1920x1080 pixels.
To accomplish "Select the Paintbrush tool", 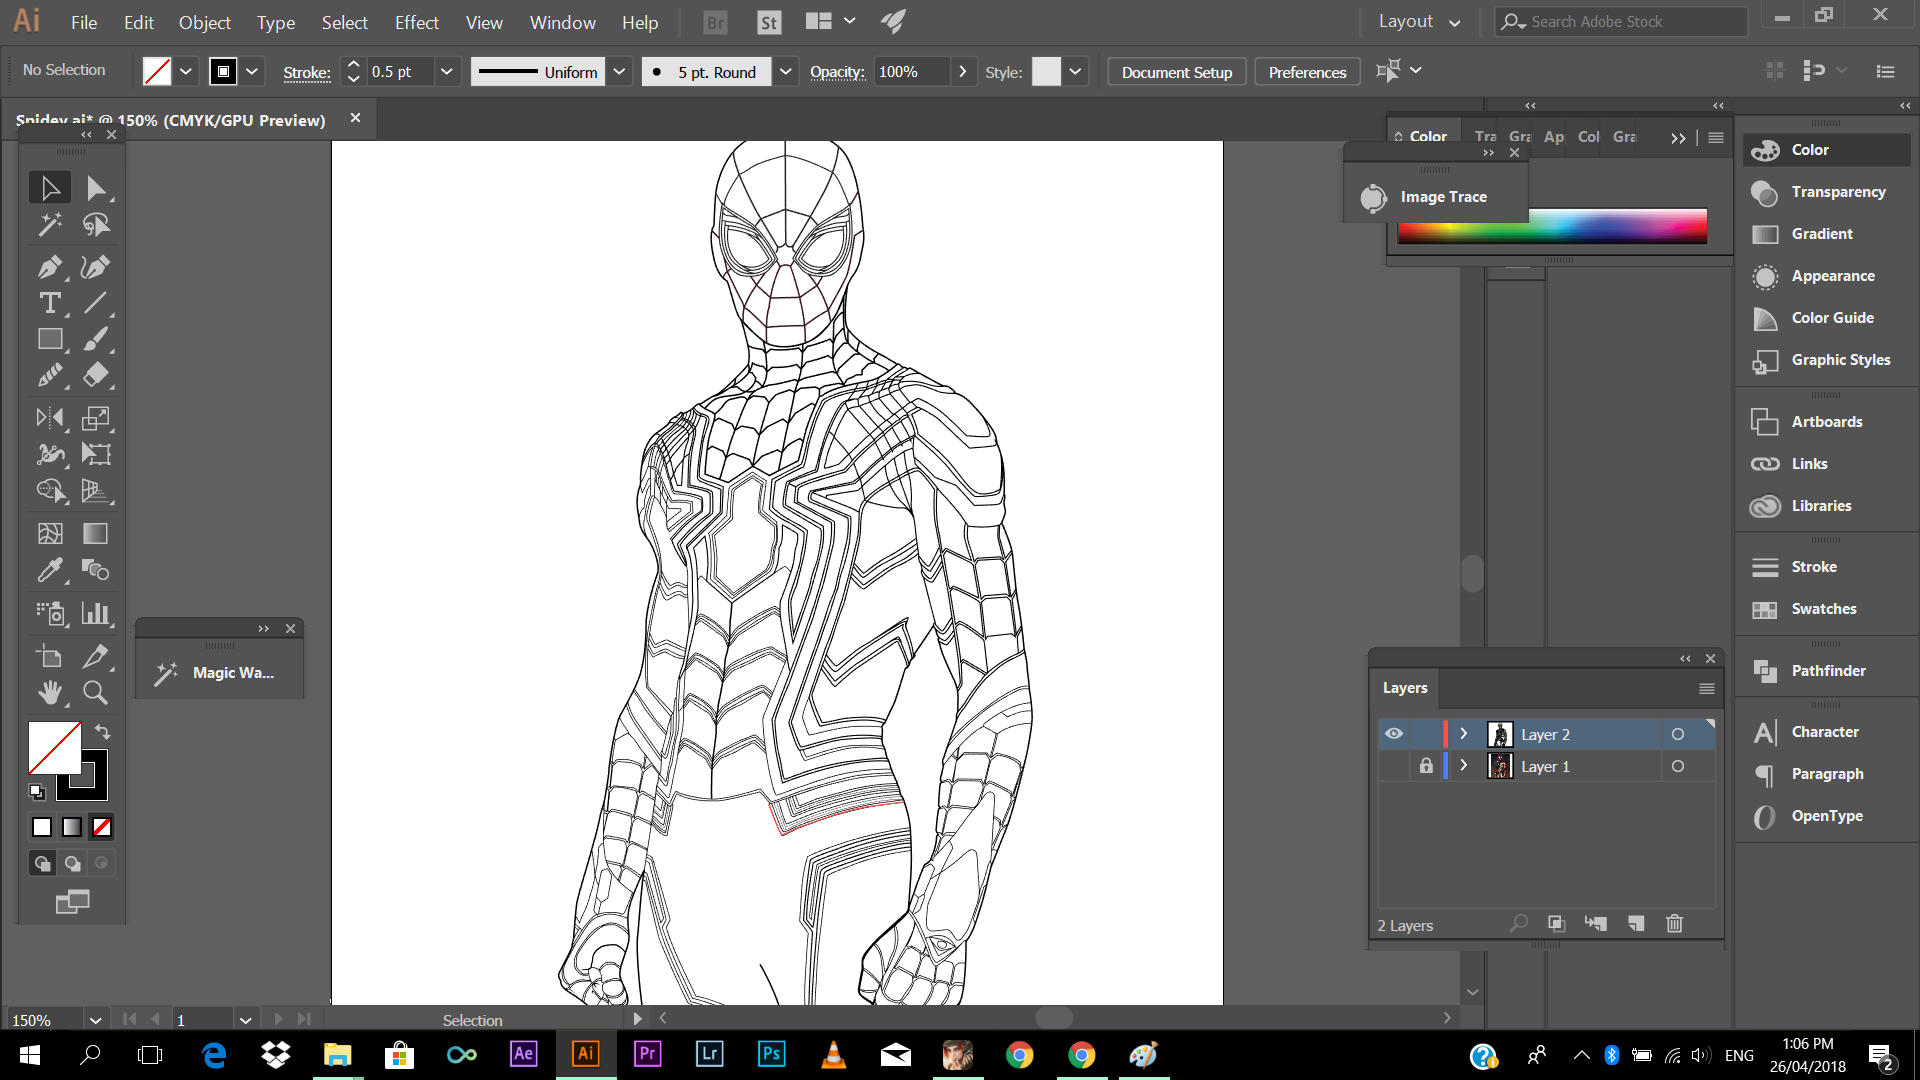I will click(x=96, y=339).
